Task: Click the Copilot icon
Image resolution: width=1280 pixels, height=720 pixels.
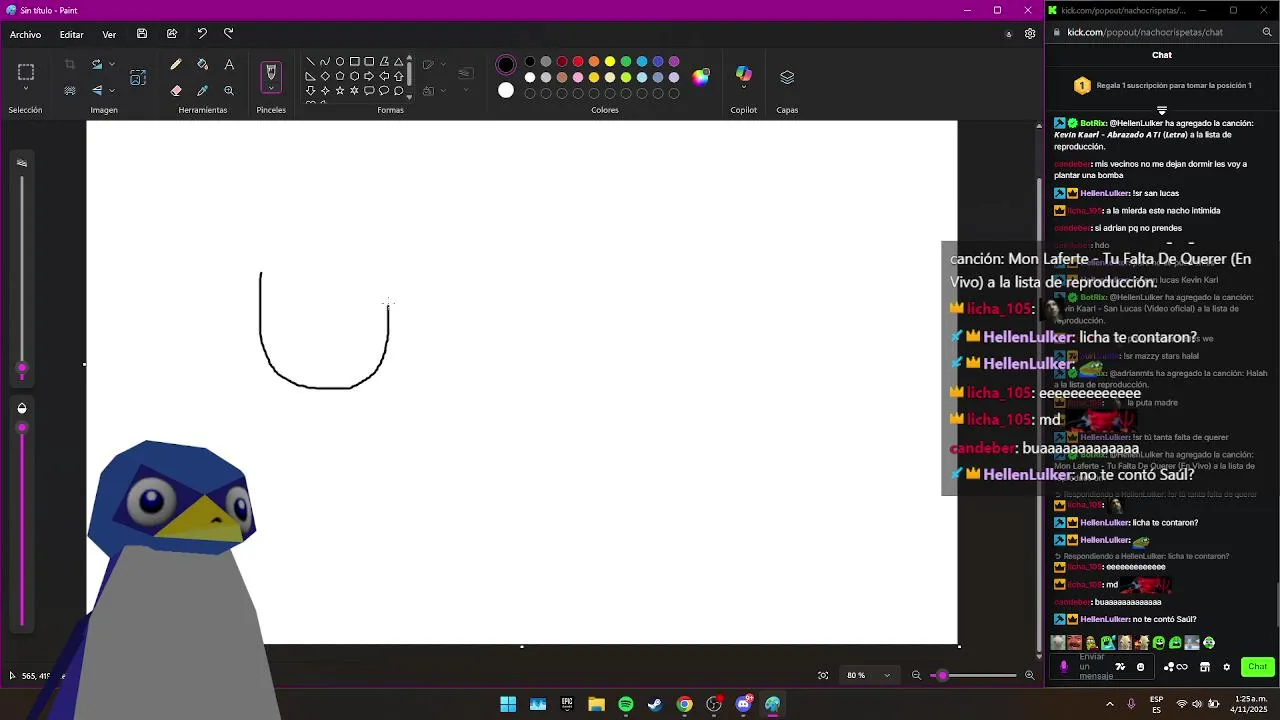Action: click(743, 74)
